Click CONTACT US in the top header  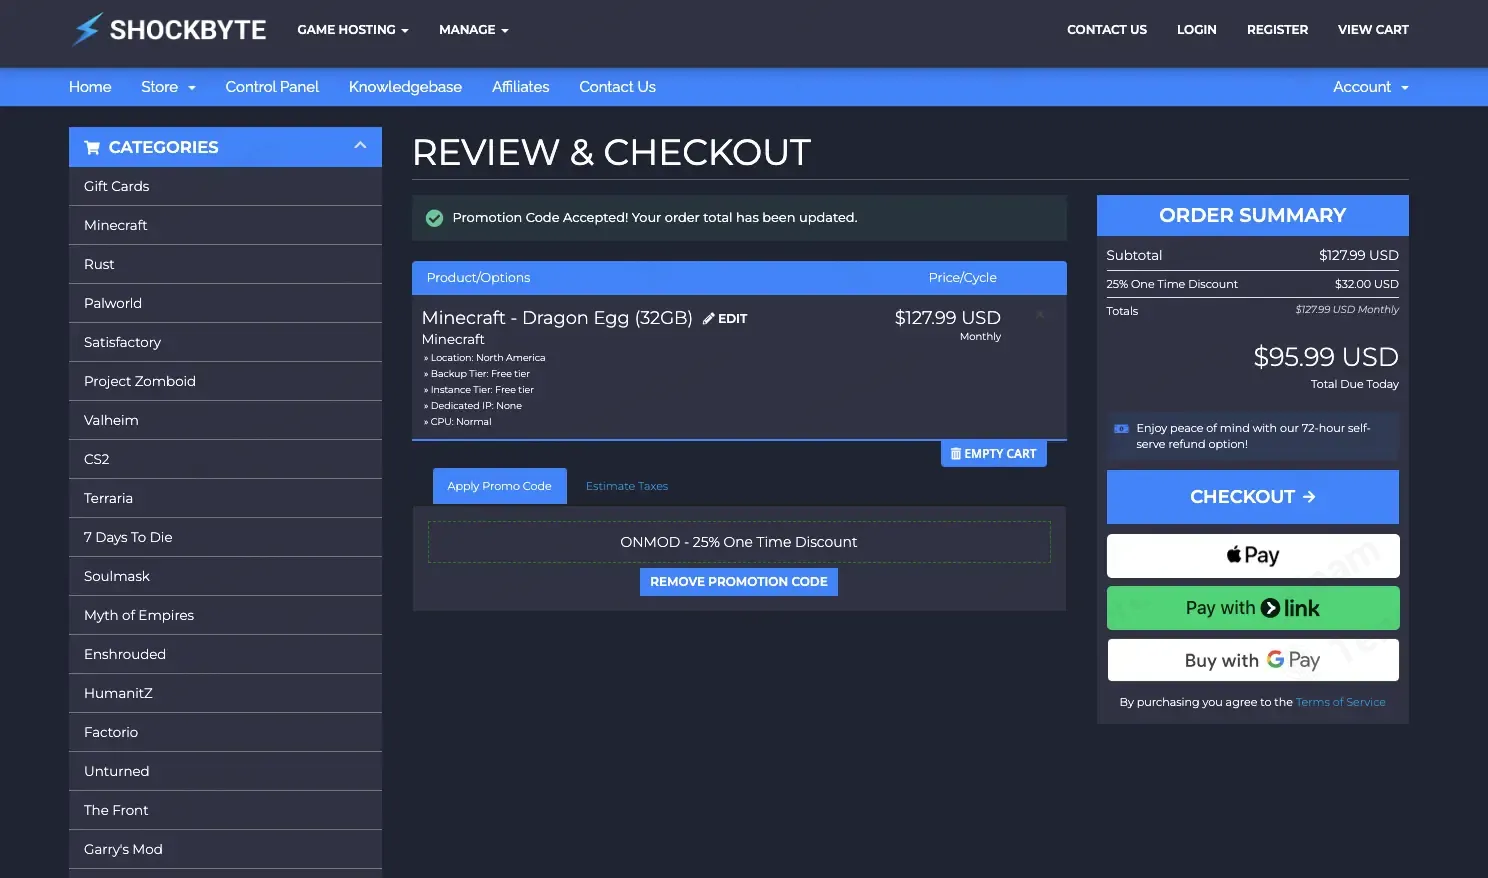(1107, 30)
